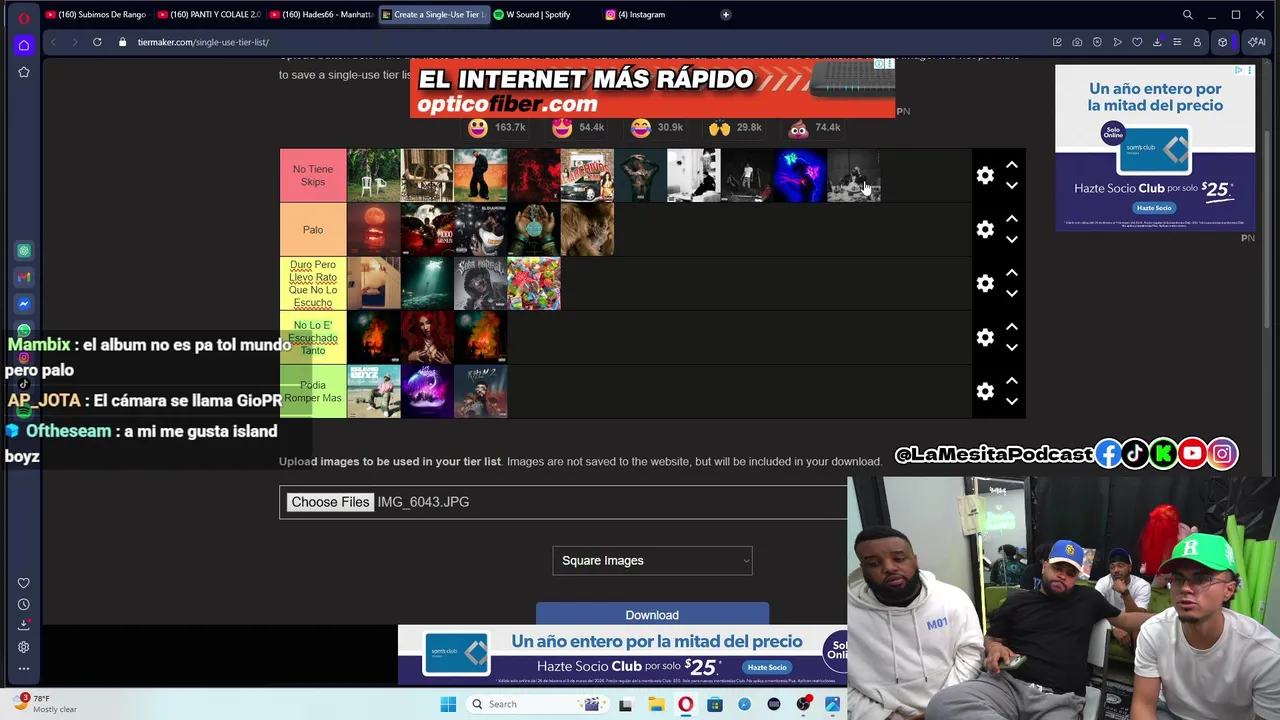The height and width of the screenshot is (720, 1280).
Task: Click the Choose Files button
Action: (330, 502)
